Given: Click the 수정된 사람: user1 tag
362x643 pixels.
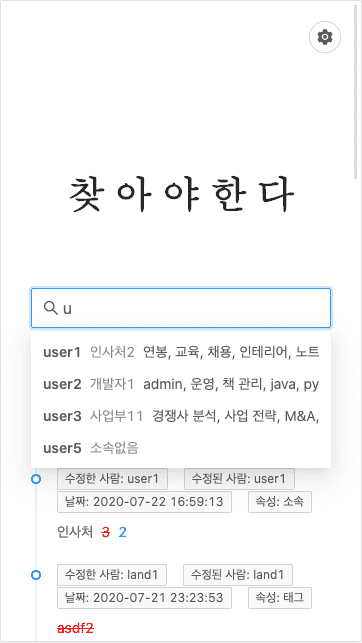Looking at the screenshot, I should click(x=239, y=479).
